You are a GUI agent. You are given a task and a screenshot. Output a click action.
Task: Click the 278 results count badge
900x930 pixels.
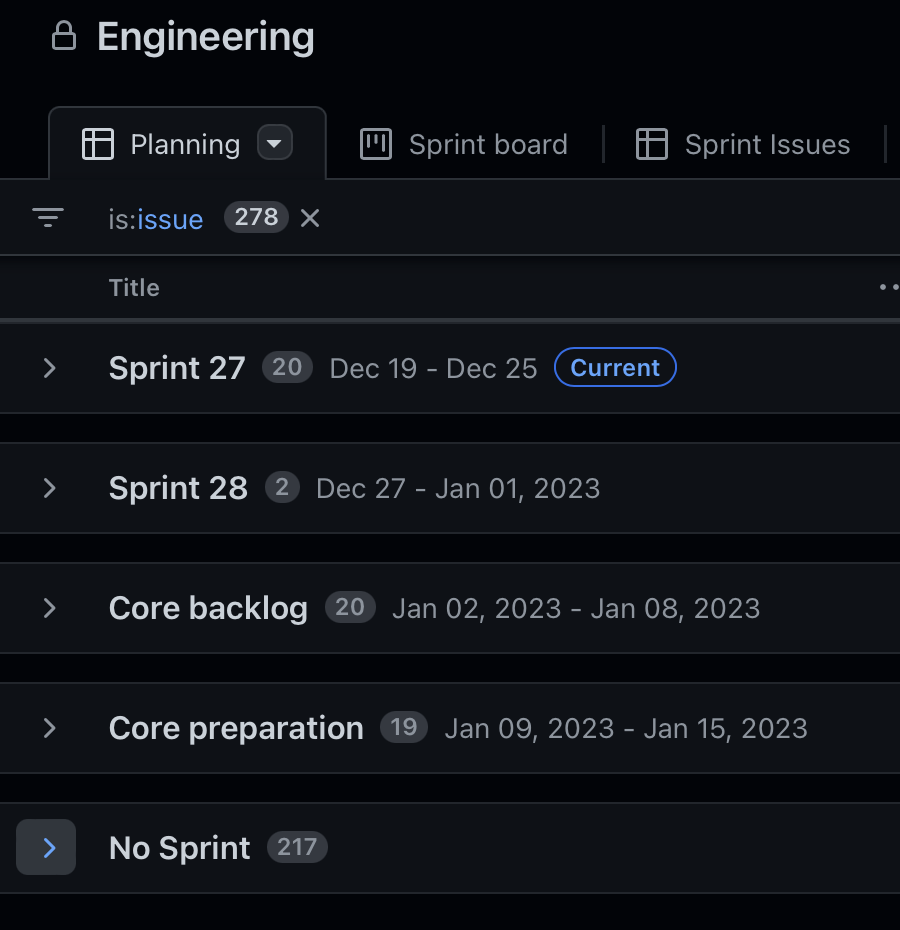(x=256, y=217)
